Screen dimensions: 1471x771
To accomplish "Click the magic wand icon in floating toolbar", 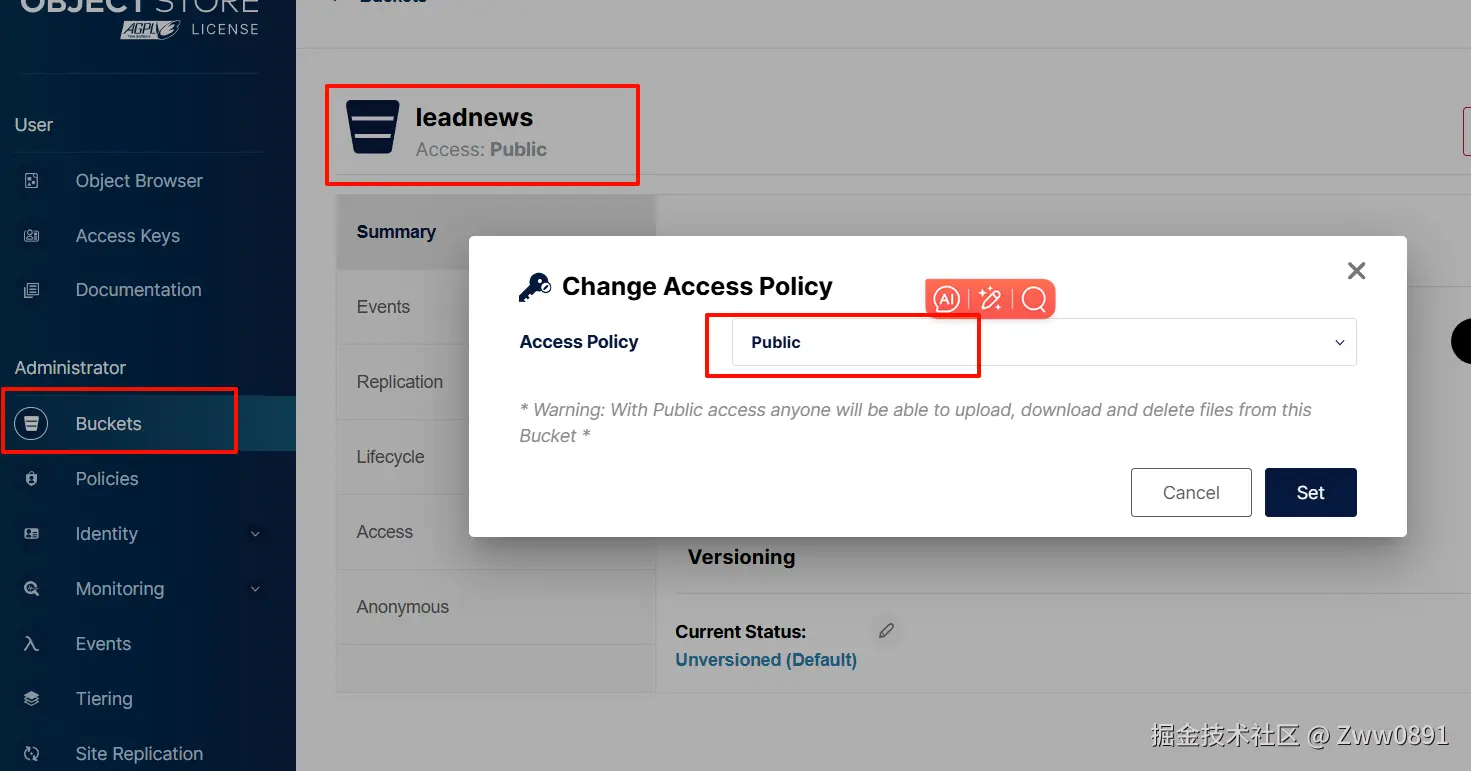I will click(x=991, y=299).
